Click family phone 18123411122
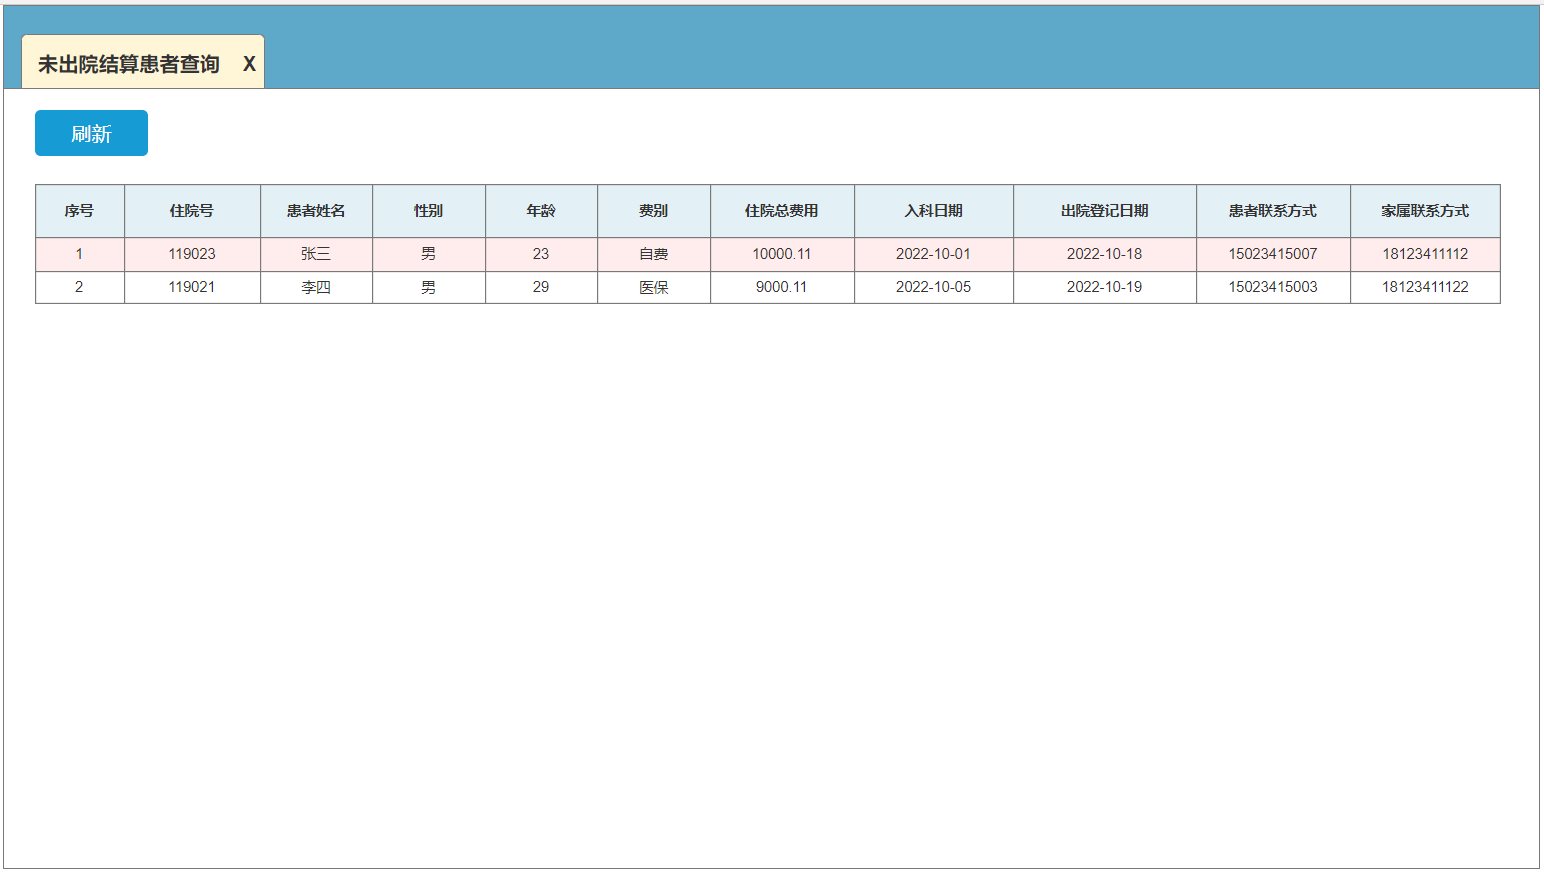The height and width of the screenshot is (873, 1544). coord(1425,287)
